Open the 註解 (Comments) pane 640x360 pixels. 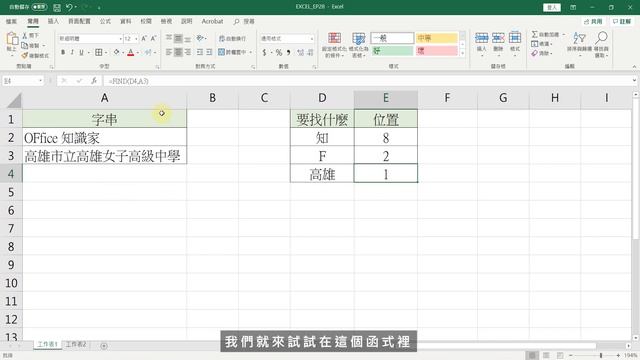622,21
